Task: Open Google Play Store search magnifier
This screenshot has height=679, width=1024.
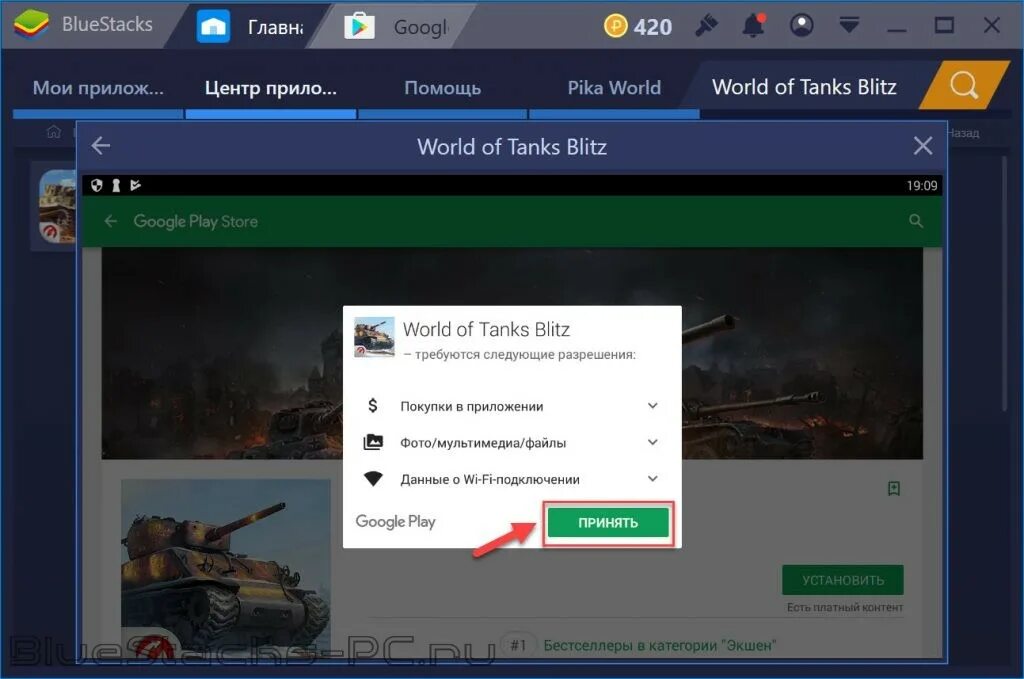Action: (x=916, y=221)
